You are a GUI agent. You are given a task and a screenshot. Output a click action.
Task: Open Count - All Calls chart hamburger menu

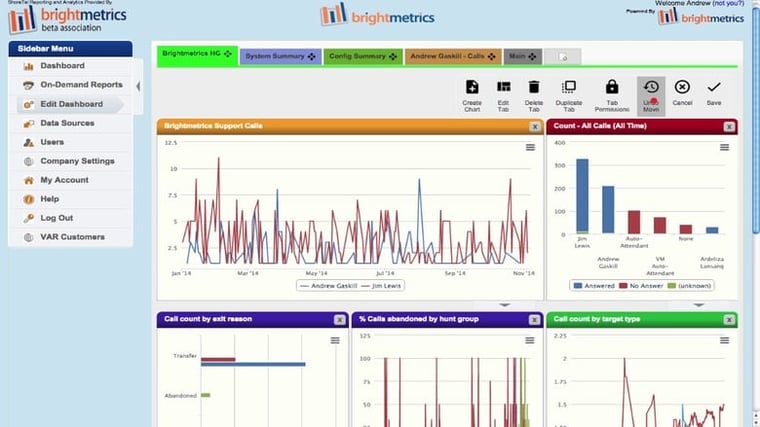(x=724, y=147)
